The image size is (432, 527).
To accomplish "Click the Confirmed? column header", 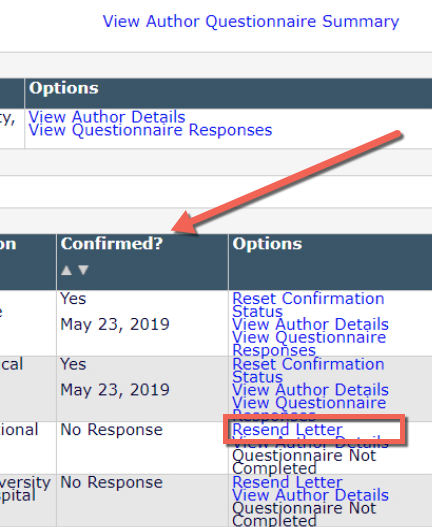I will 112,244.
